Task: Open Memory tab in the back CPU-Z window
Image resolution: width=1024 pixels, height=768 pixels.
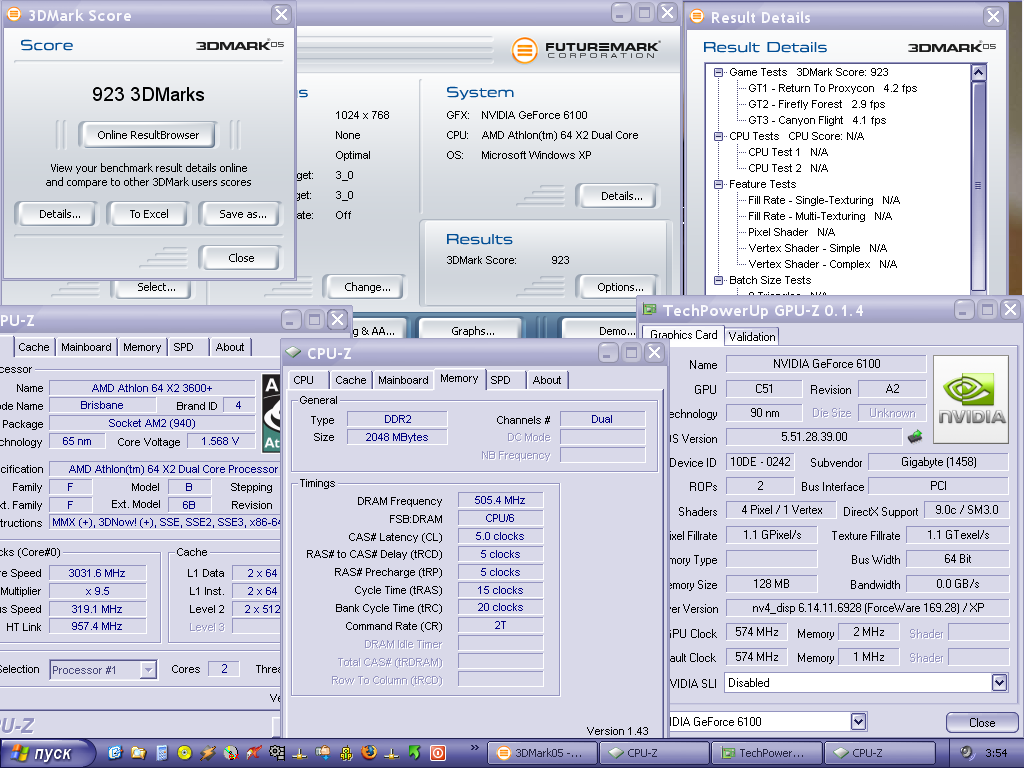Action: tap(142, 347)
